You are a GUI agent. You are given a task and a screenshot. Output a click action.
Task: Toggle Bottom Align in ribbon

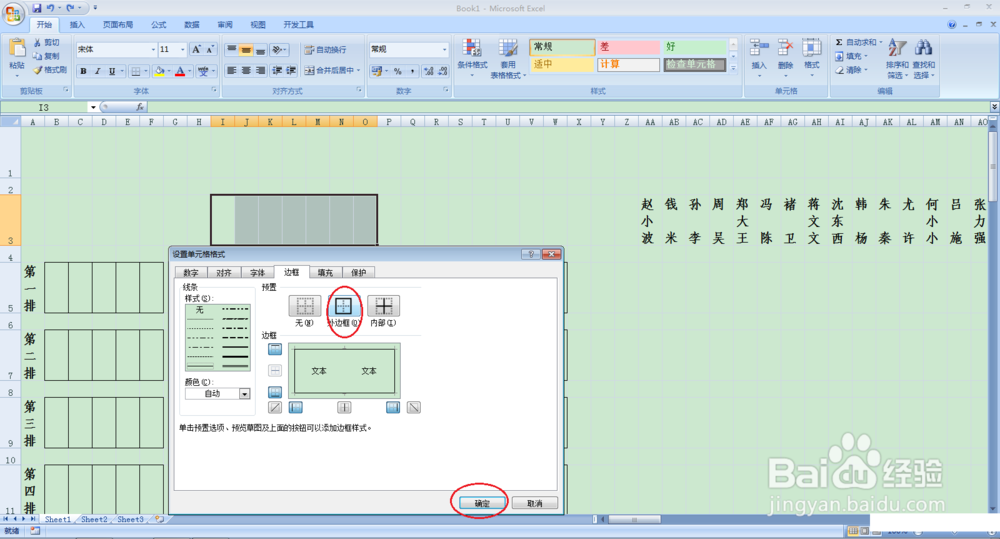coord(260,50)
